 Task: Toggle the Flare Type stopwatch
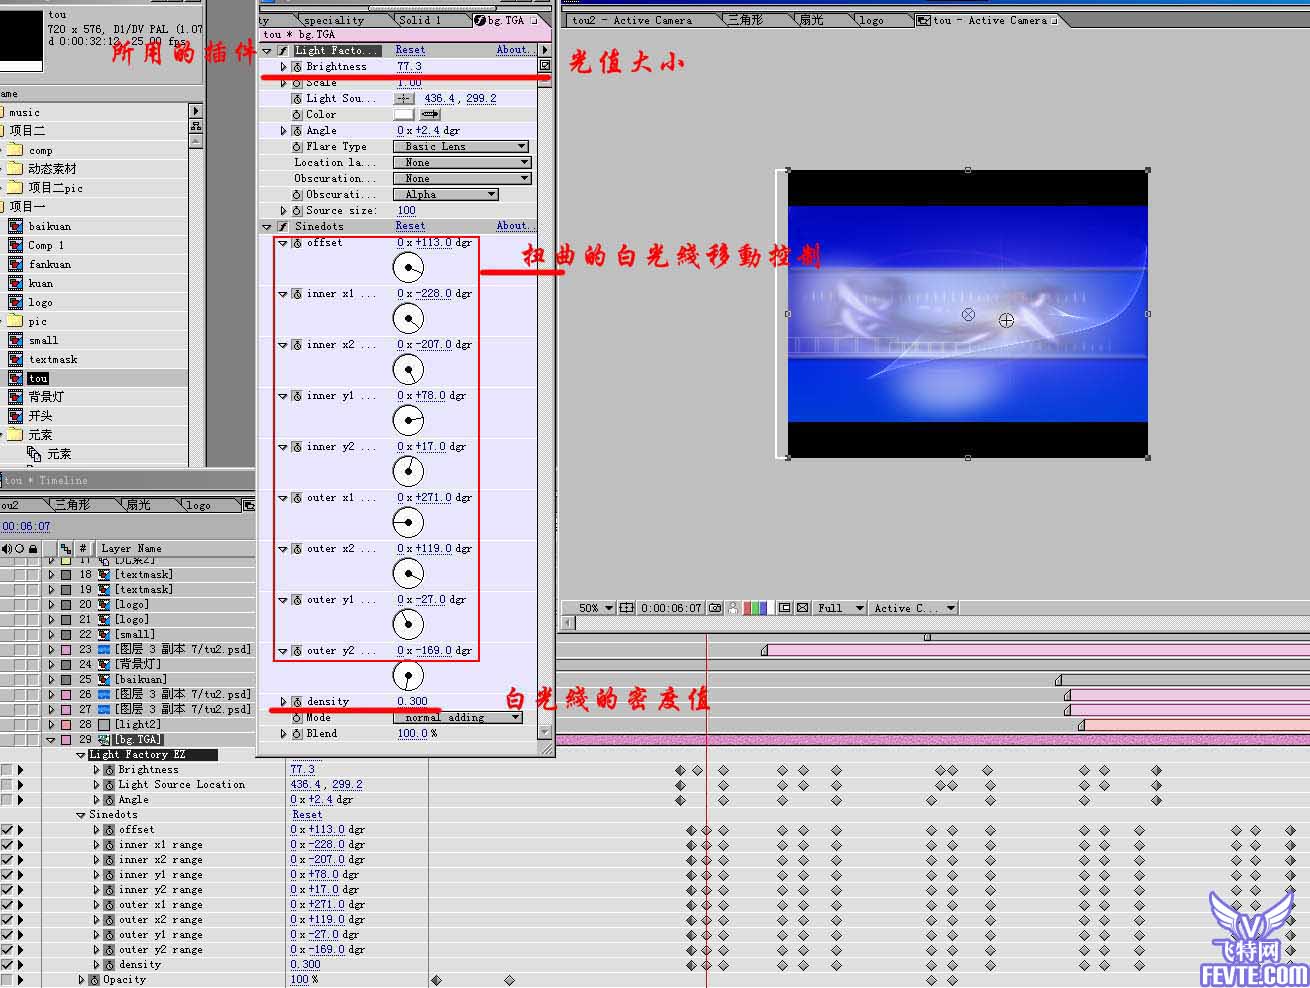tap(297, 147)
